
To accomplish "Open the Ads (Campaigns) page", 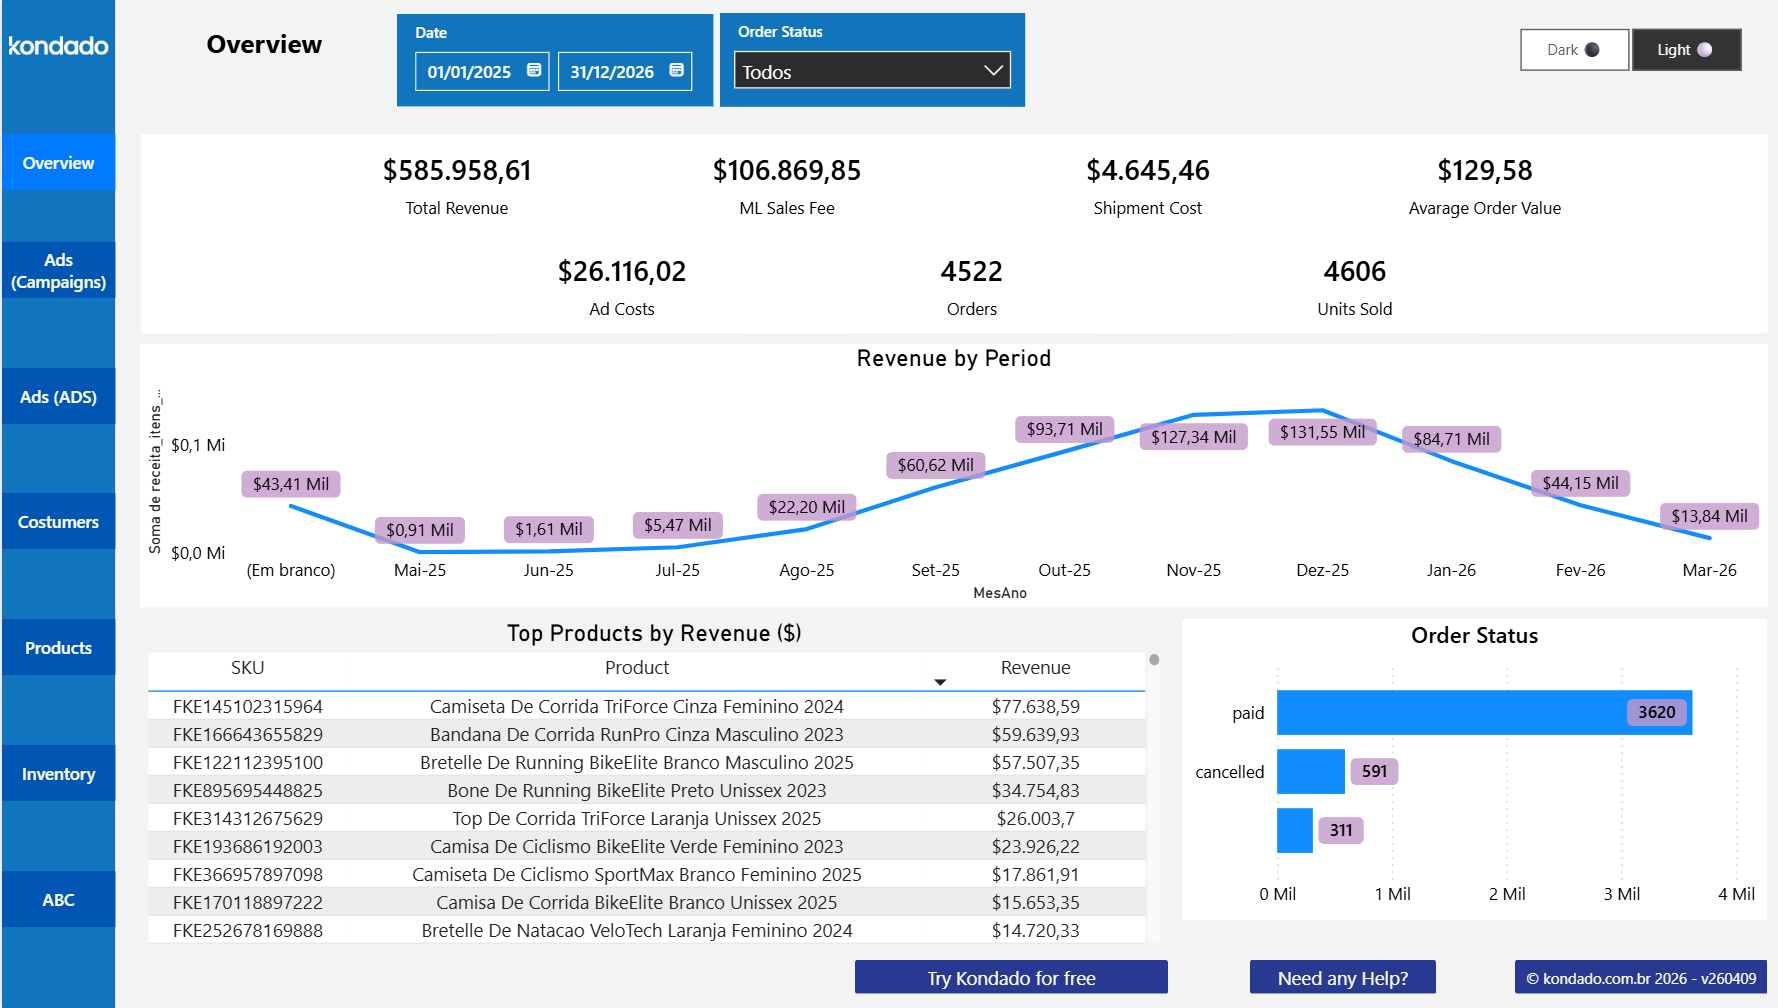I will 57,271.
